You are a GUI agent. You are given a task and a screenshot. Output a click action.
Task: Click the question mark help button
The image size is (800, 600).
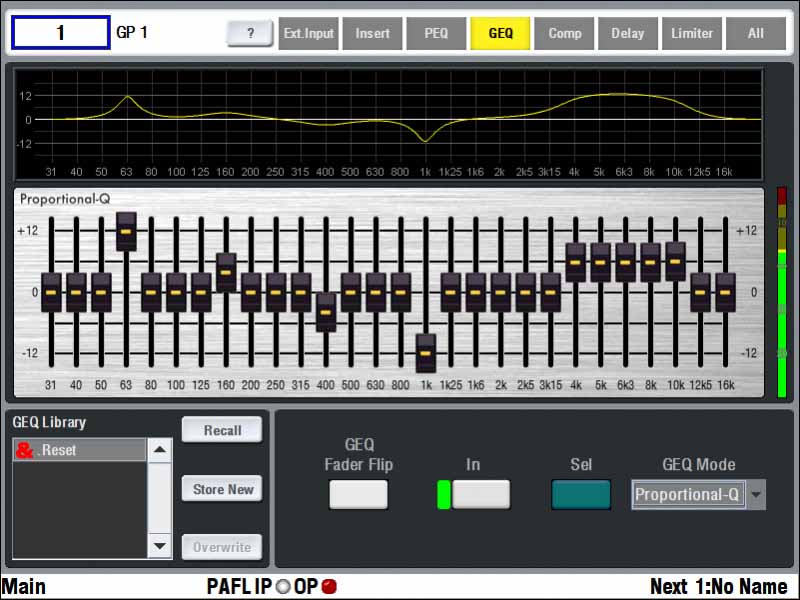click(x=250, y=33)
